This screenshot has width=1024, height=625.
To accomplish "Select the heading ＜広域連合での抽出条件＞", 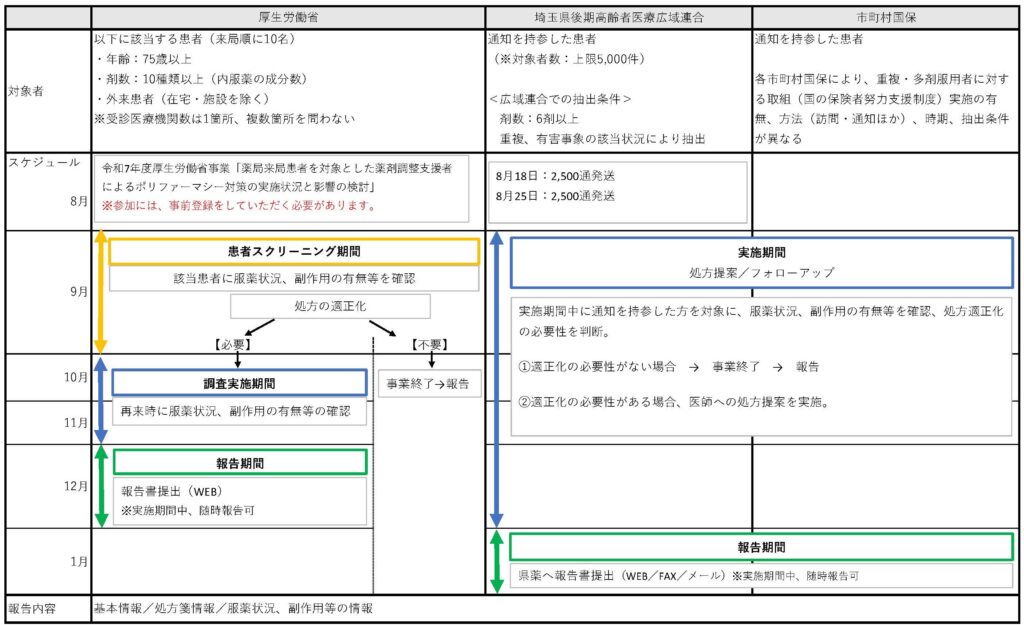I will [560, 99].
